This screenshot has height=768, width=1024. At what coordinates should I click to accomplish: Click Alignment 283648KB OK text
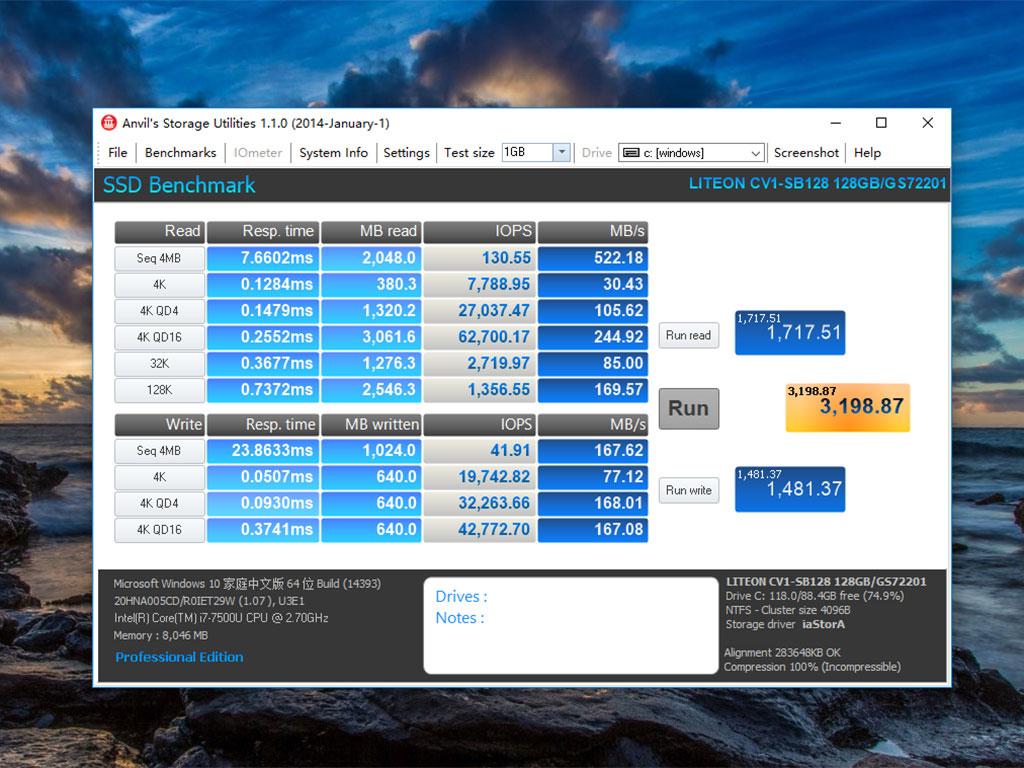(782, 652)
